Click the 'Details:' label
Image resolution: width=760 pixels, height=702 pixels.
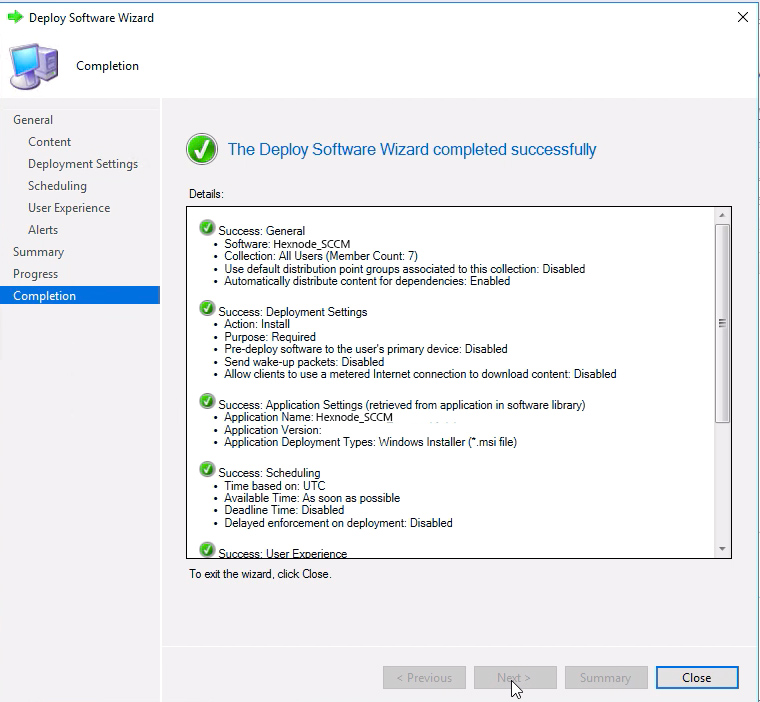pos(206,194)
